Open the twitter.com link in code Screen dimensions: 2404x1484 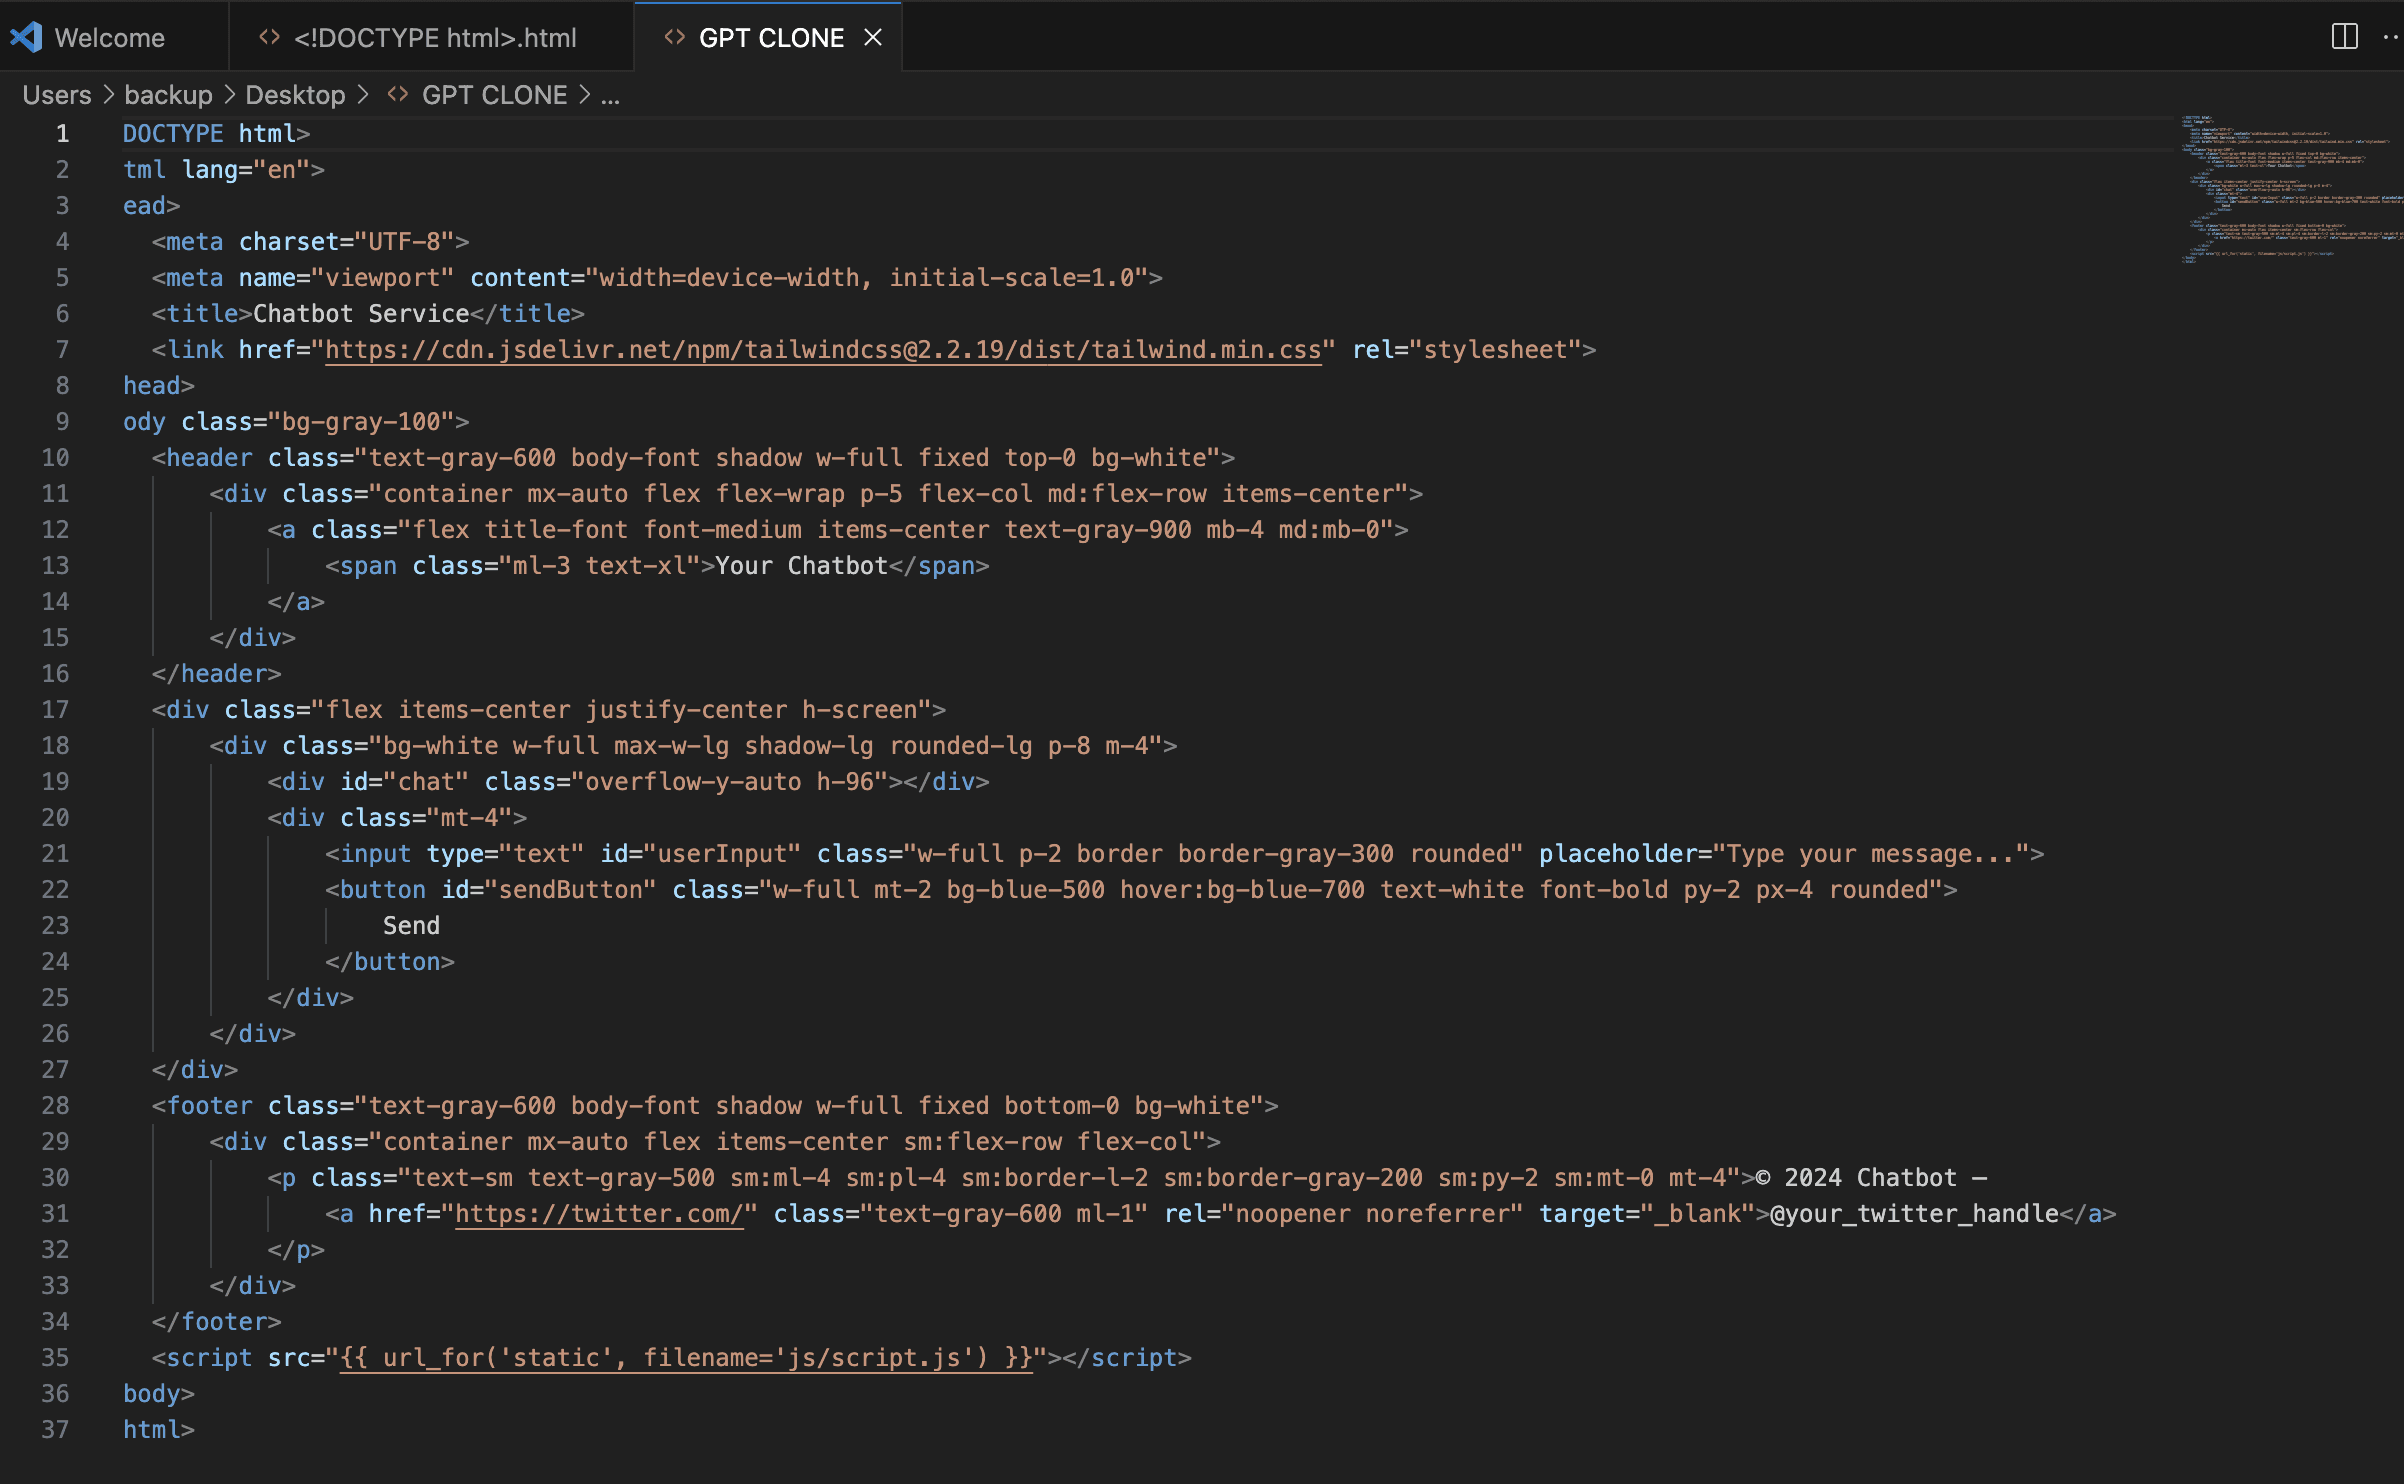[598, 1214]
